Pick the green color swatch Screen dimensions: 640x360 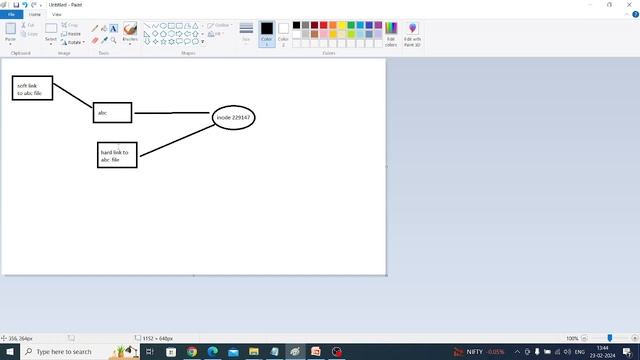(351, 25)
